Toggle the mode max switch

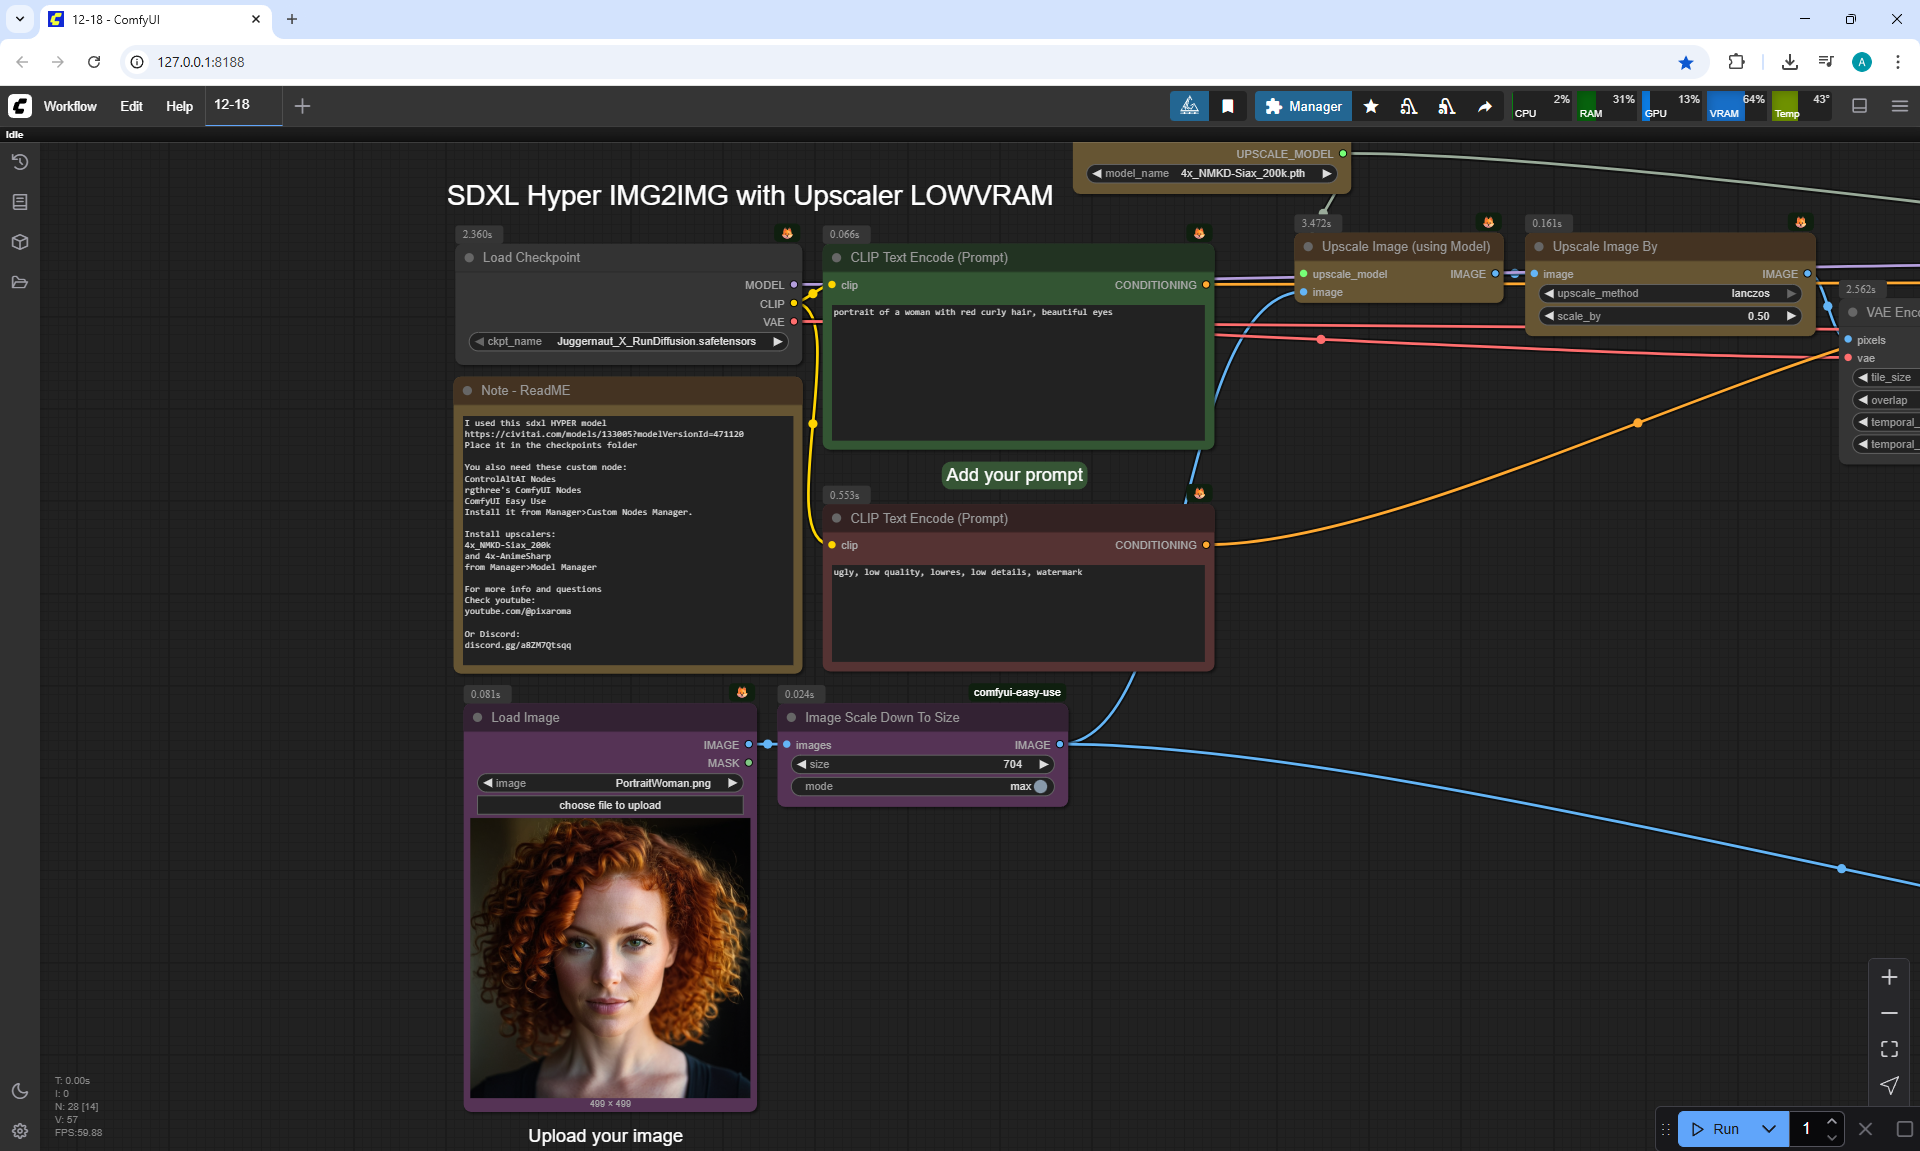(x=1040, y=786)
